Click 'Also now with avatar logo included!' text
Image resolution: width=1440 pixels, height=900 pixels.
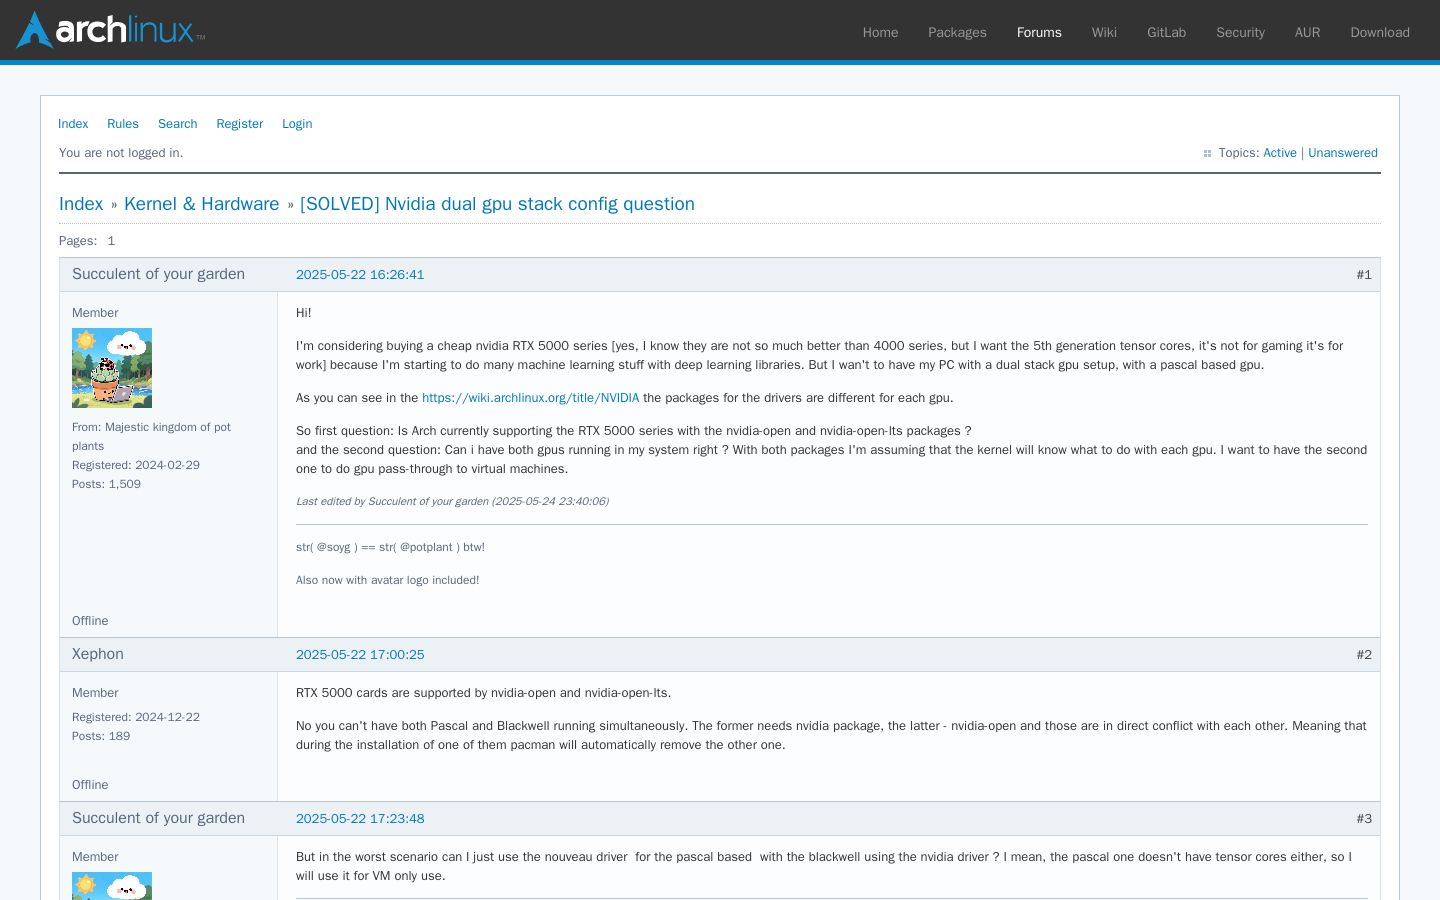[x=387, y=580]
